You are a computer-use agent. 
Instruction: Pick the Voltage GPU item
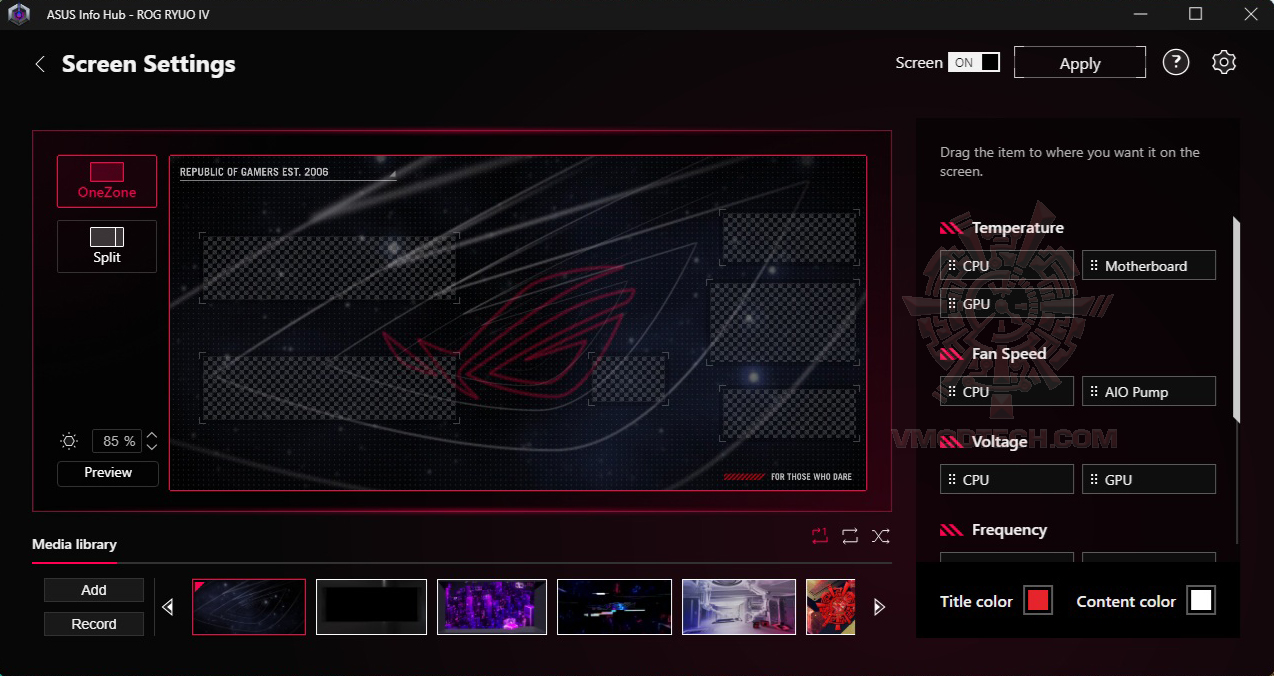click(x=1149, y=480)
